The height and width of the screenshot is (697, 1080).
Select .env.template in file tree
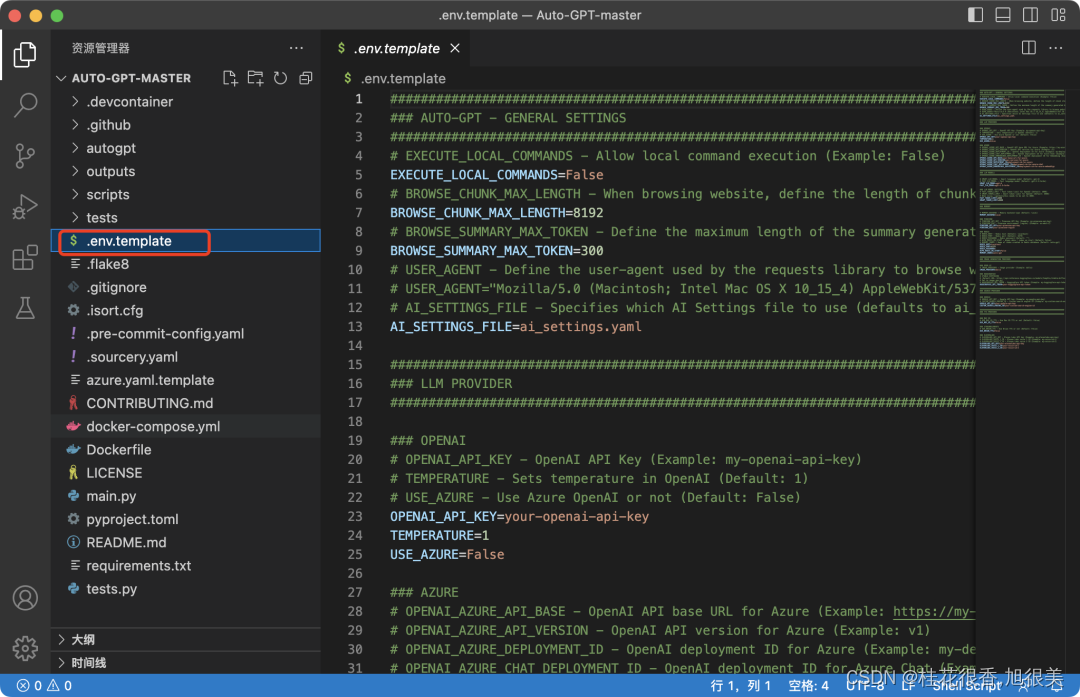click(186, 241)
